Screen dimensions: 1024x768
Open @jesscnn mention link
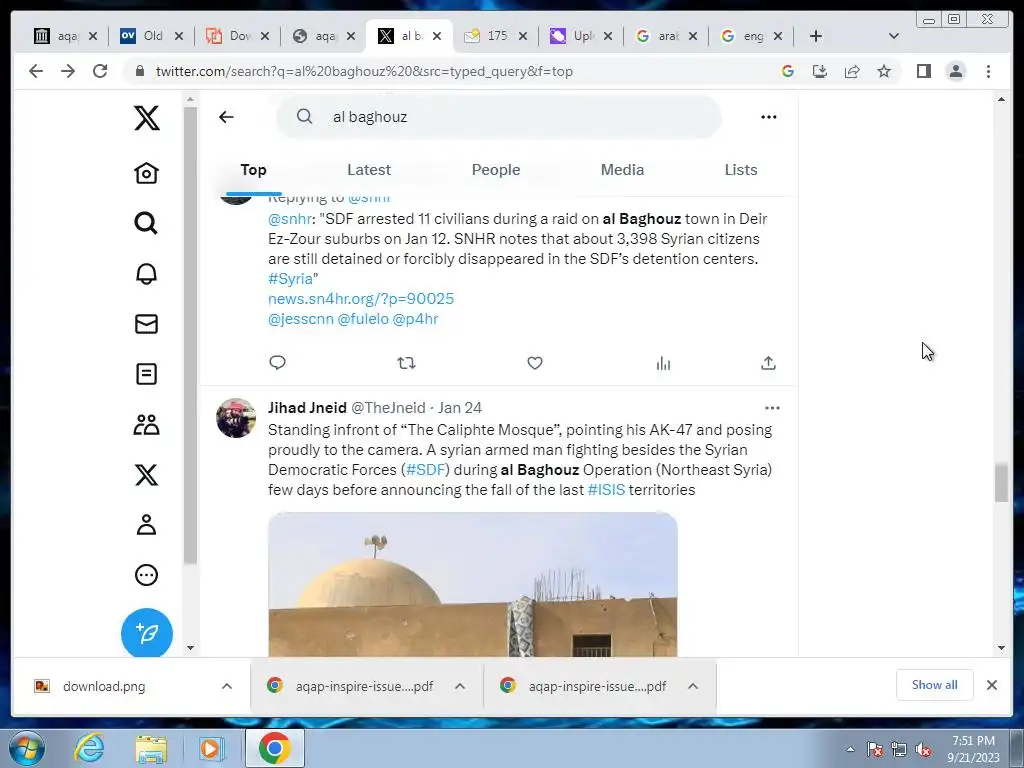click(300, 319)
